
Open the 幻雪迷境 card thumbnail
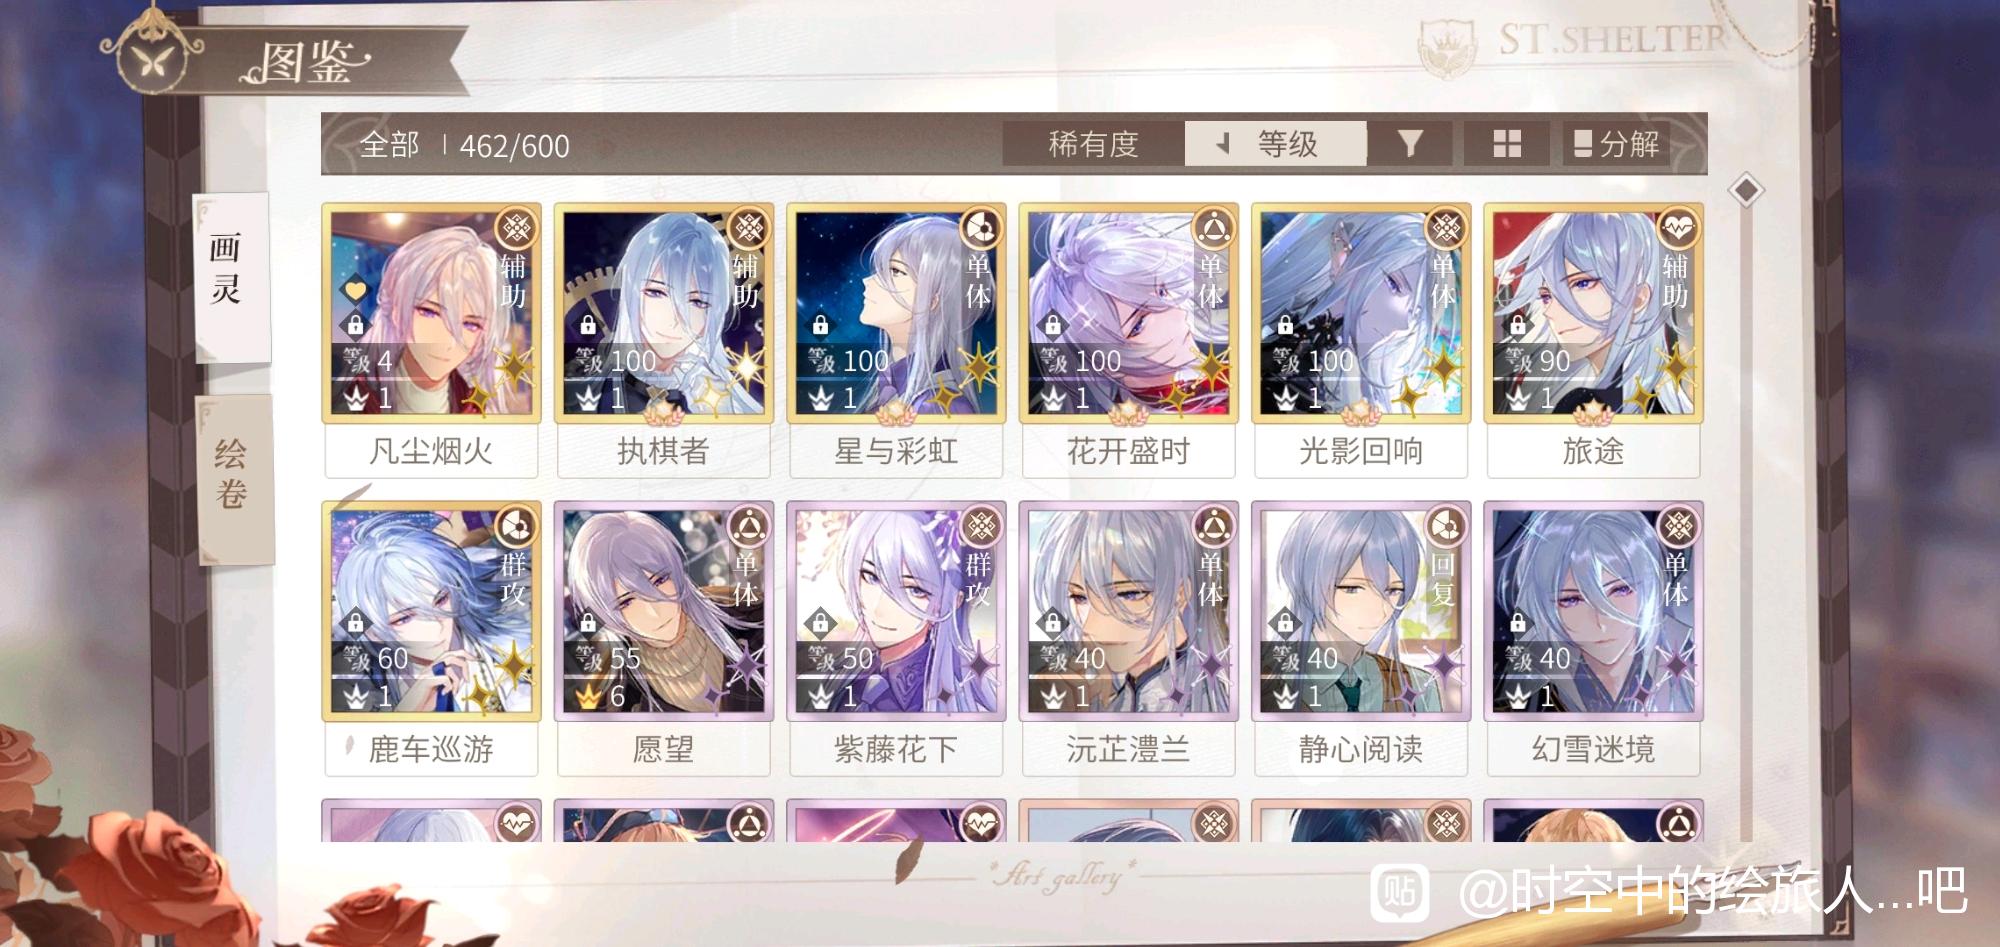1593,611
